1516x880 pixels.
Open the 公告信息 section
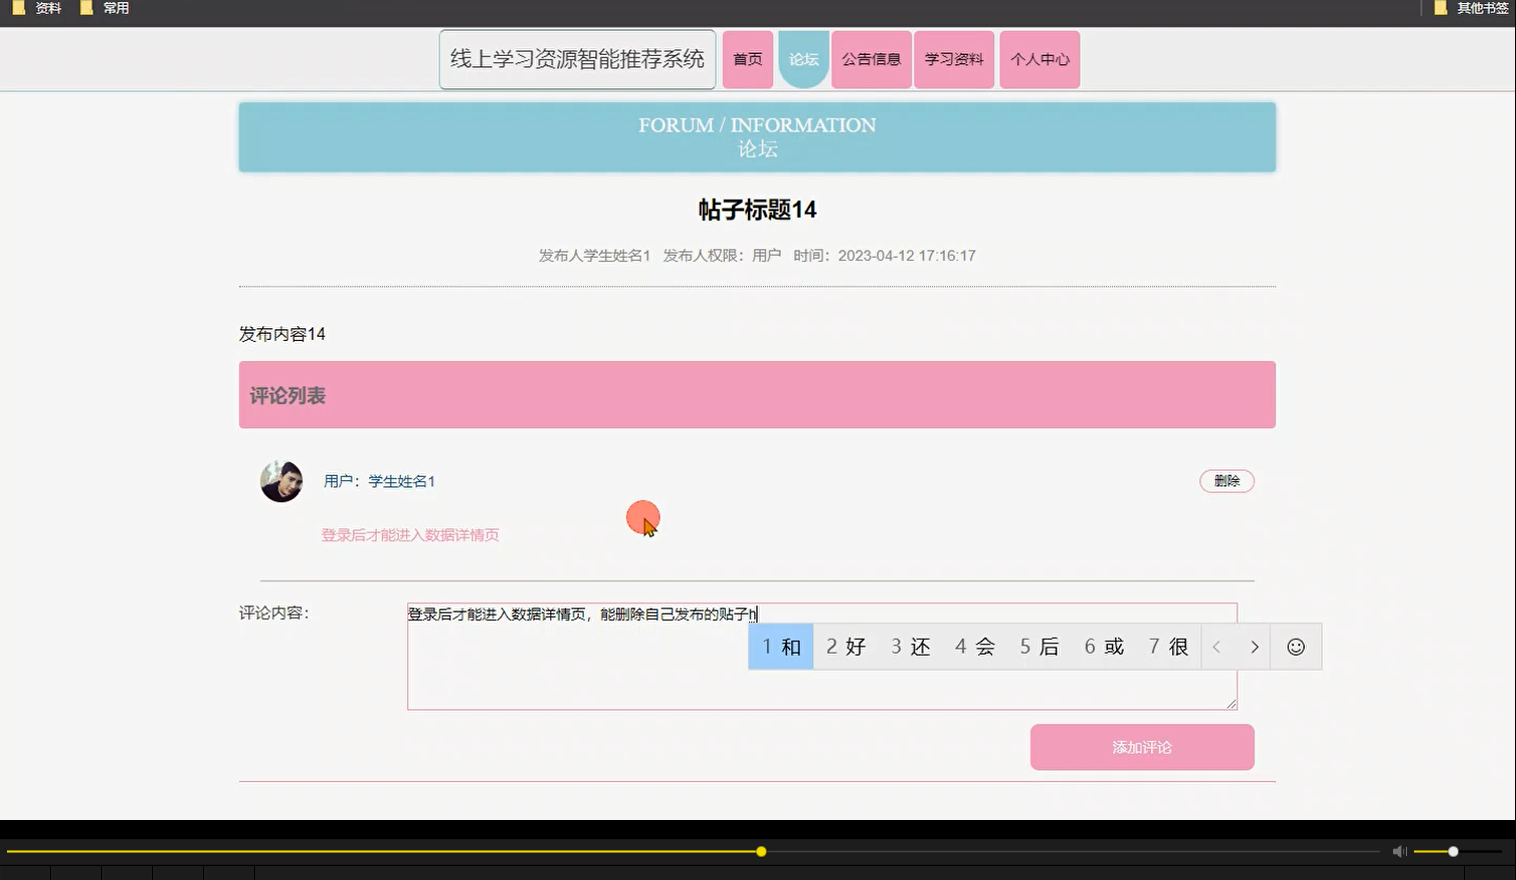pos(870,59)
